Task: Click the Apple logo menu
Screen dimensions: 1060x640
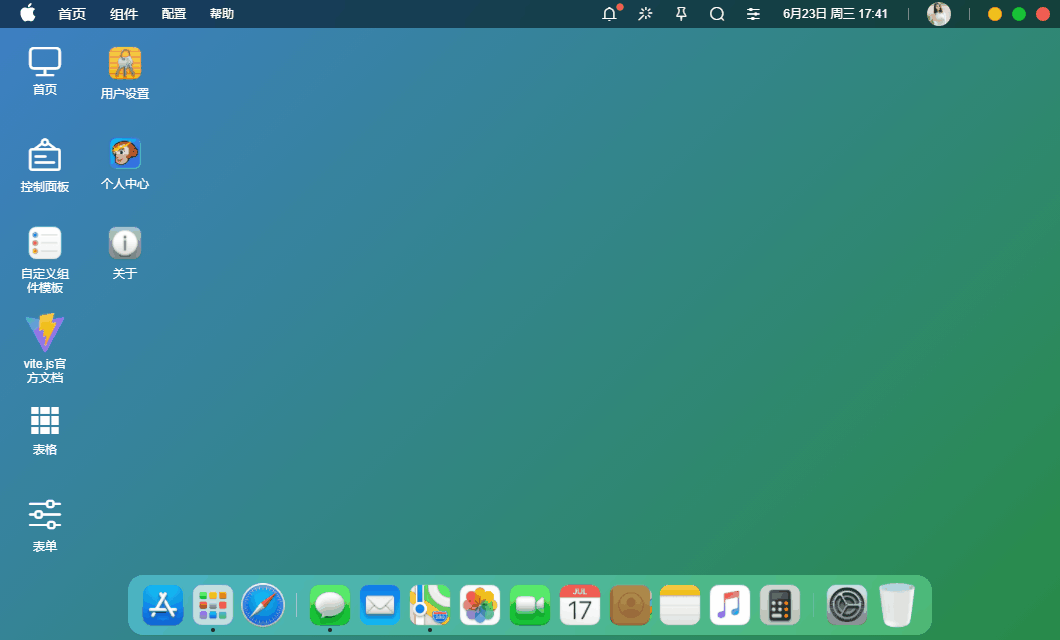Action: tap(27, 13)
